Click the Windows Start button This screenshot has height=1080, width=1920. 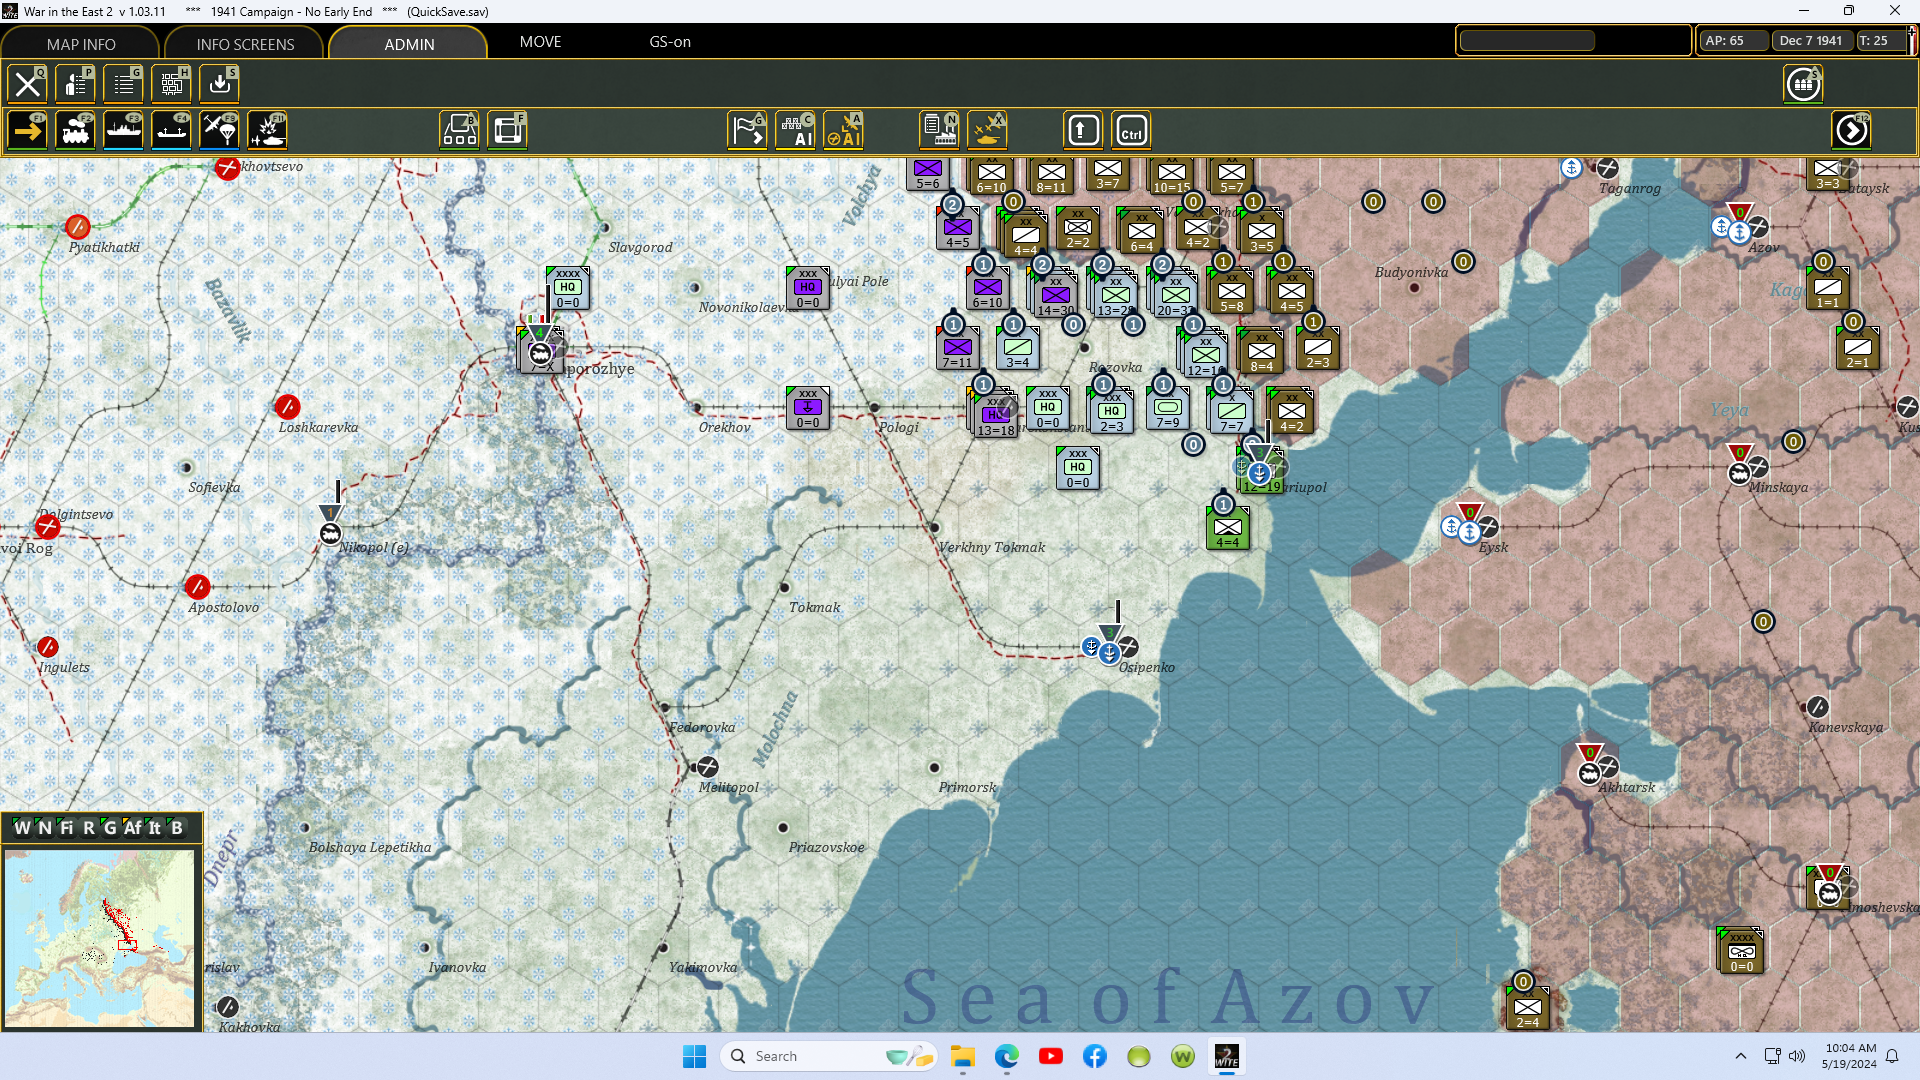tap(694, 1056)
